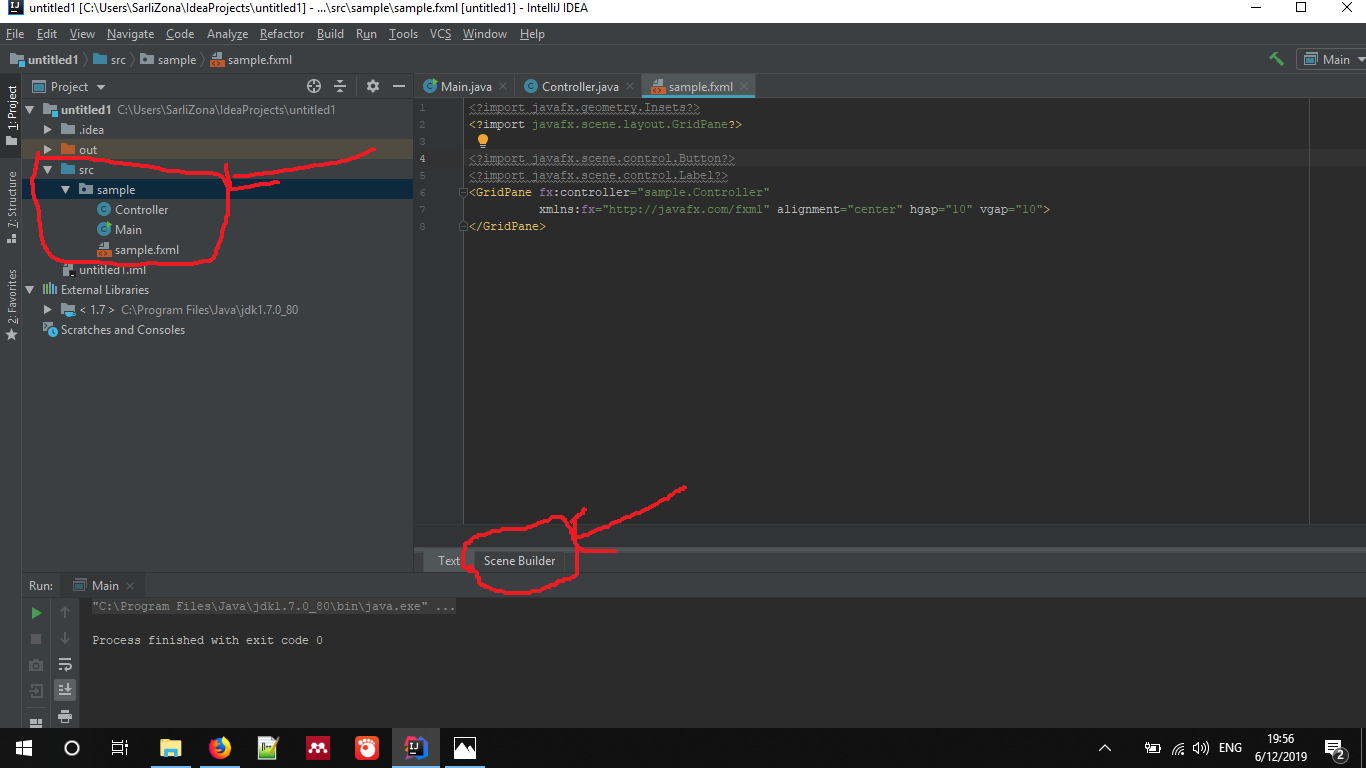Image resolution: width=1366 pixels, height=768 pixels.
Task: Click the stop process square icon in Run panel
Action: coord(36,638)
